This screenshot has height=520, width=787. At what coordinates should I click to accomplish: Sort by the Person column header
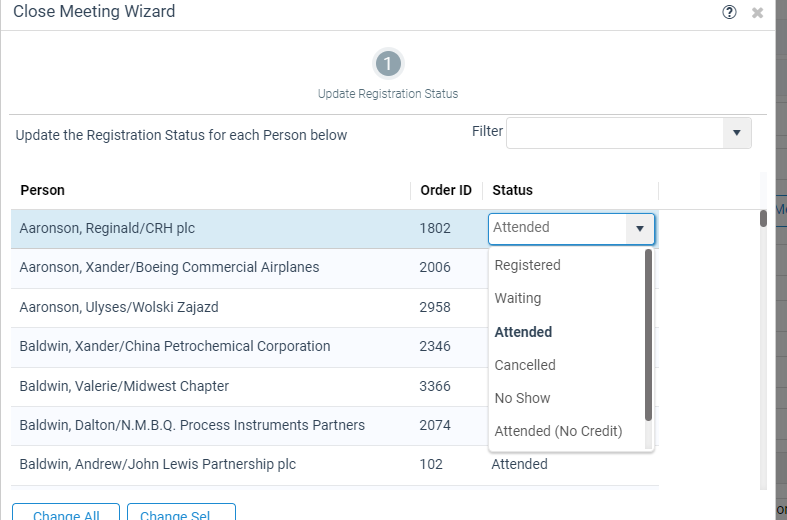click(210, 190)
